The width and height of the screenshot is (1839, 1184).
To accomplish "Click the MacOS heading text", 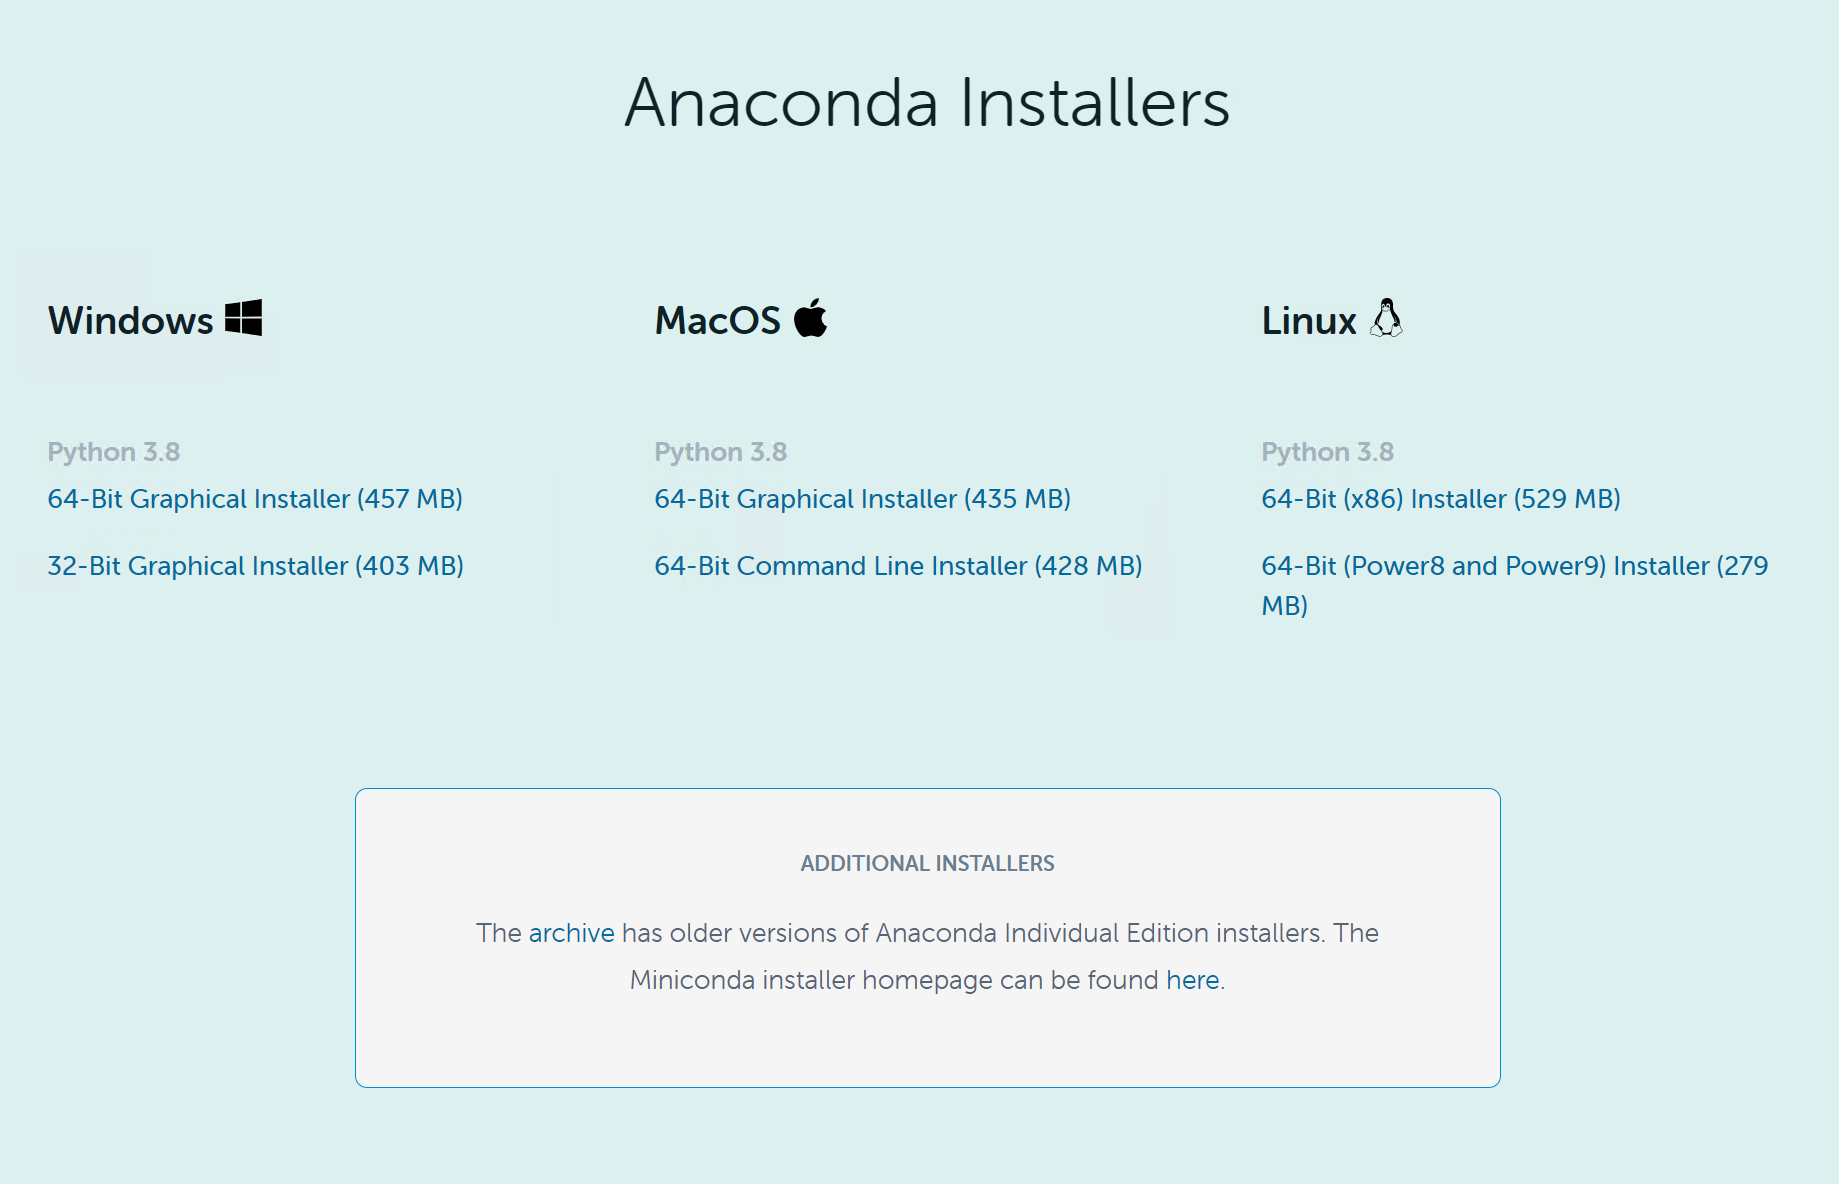I will pyautogui.click(x=717, y=321).
